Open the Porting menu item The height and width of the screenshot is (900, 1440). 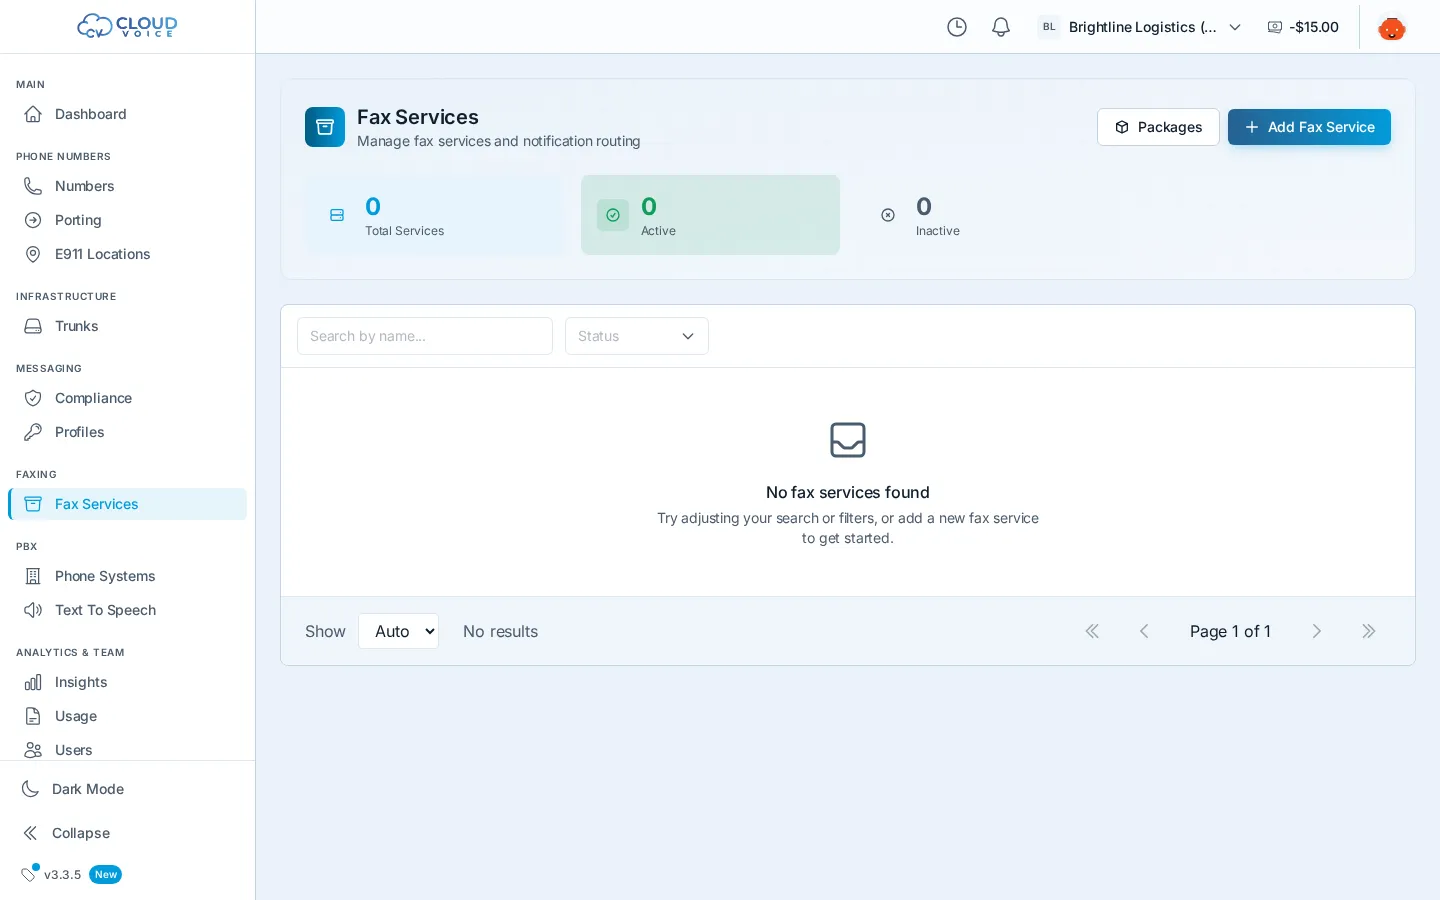point(127,220)
